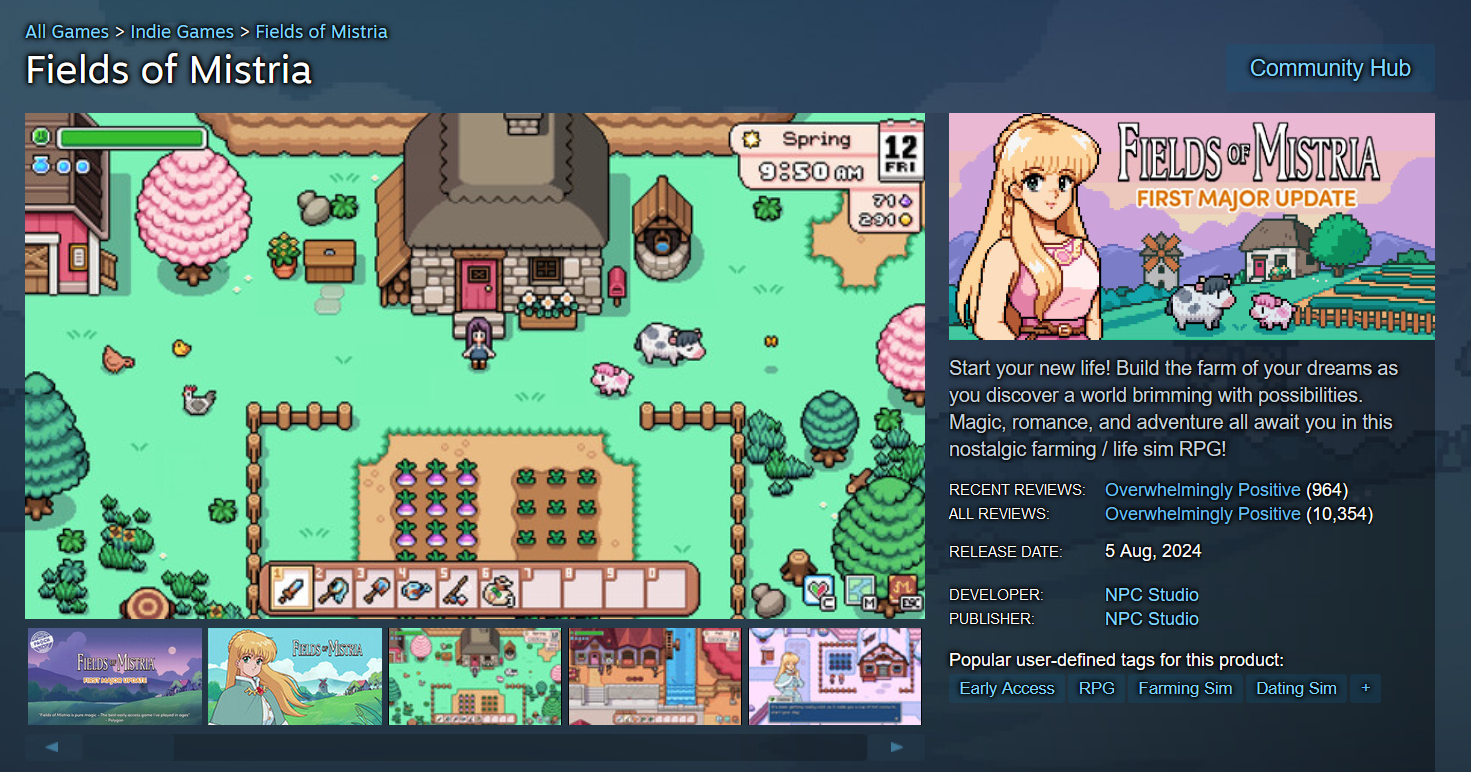Click the green stamina bar in game HUD

[x=131, y=138]
